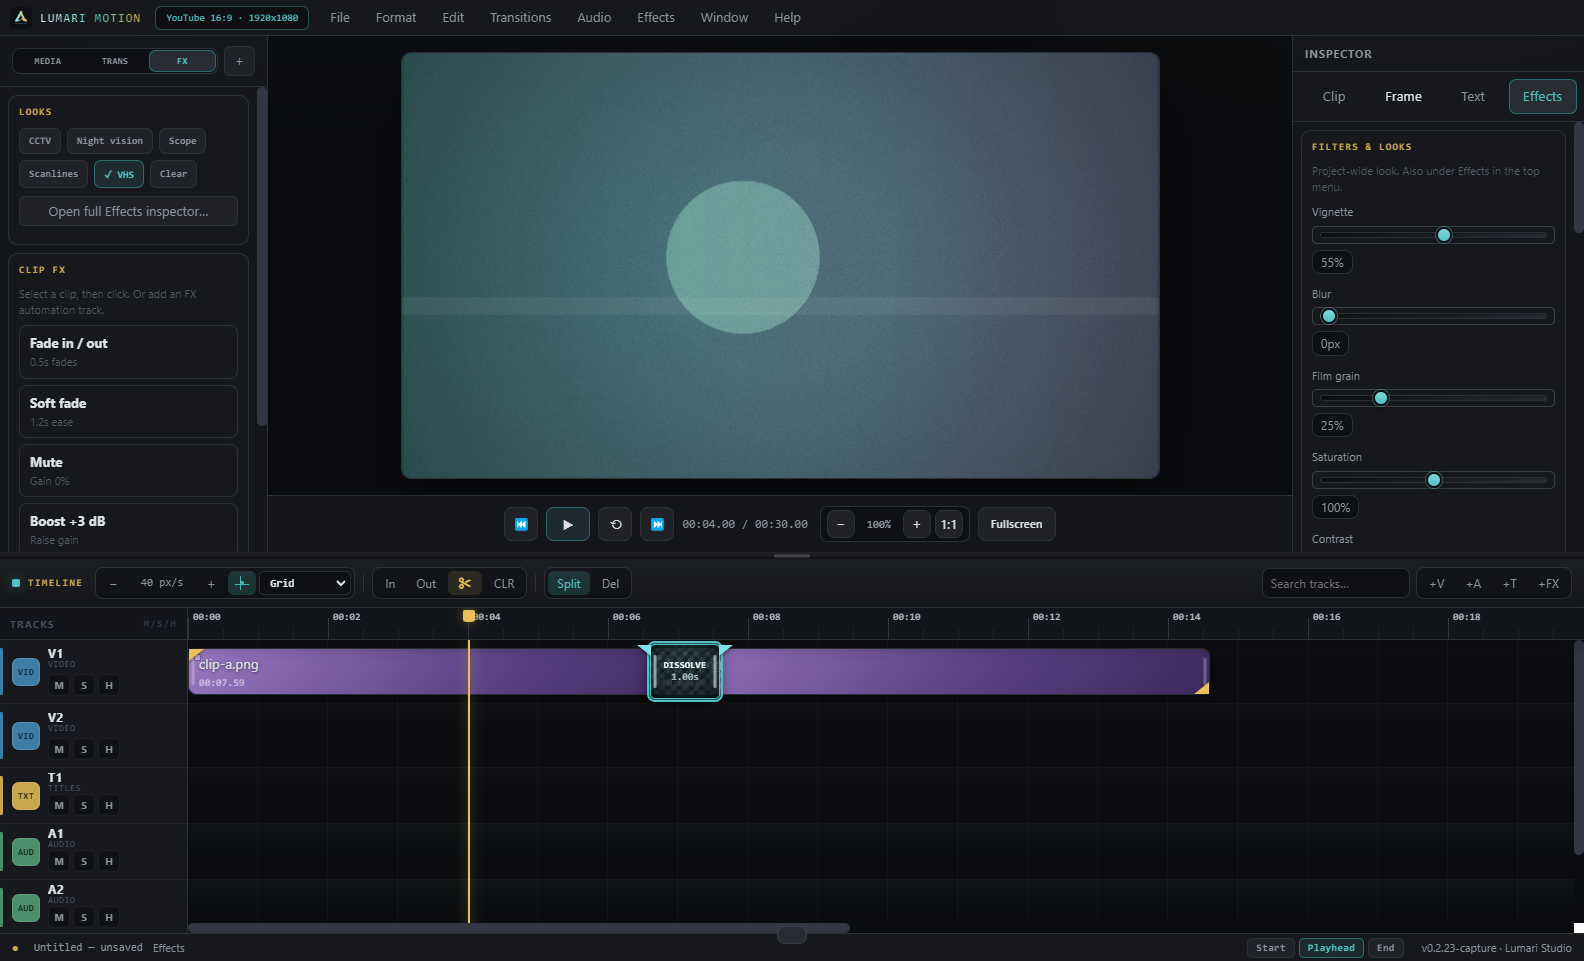Image resolution: width=1584 pixels, height=961 pixels.
Task: Open Inspector Clip tab
Action: click(x=1334, y=97)
